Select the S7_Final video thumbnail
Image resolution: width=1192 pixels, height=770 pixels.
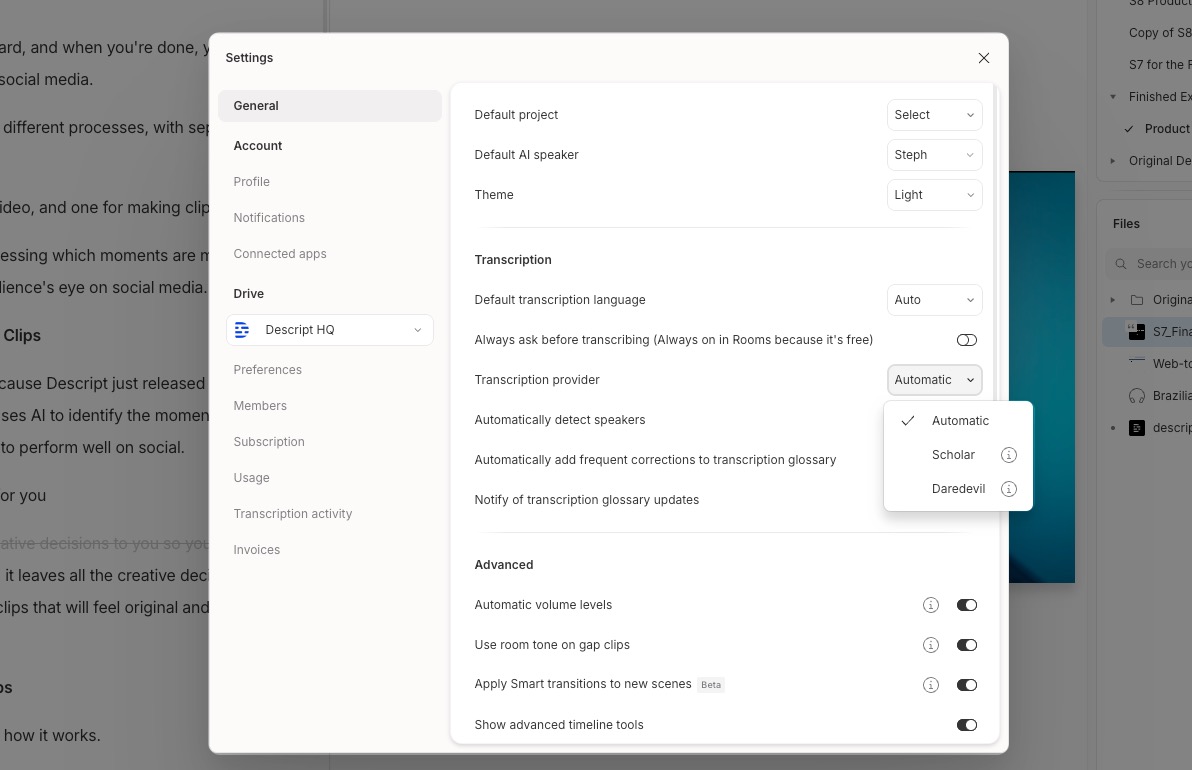click(1137, 331)
